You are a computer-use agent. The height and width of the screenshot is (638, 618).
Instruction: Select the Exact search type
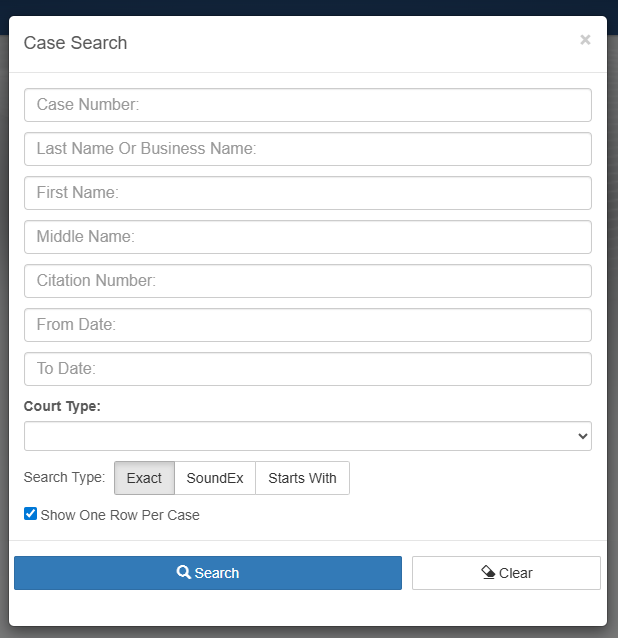(144, 478)
